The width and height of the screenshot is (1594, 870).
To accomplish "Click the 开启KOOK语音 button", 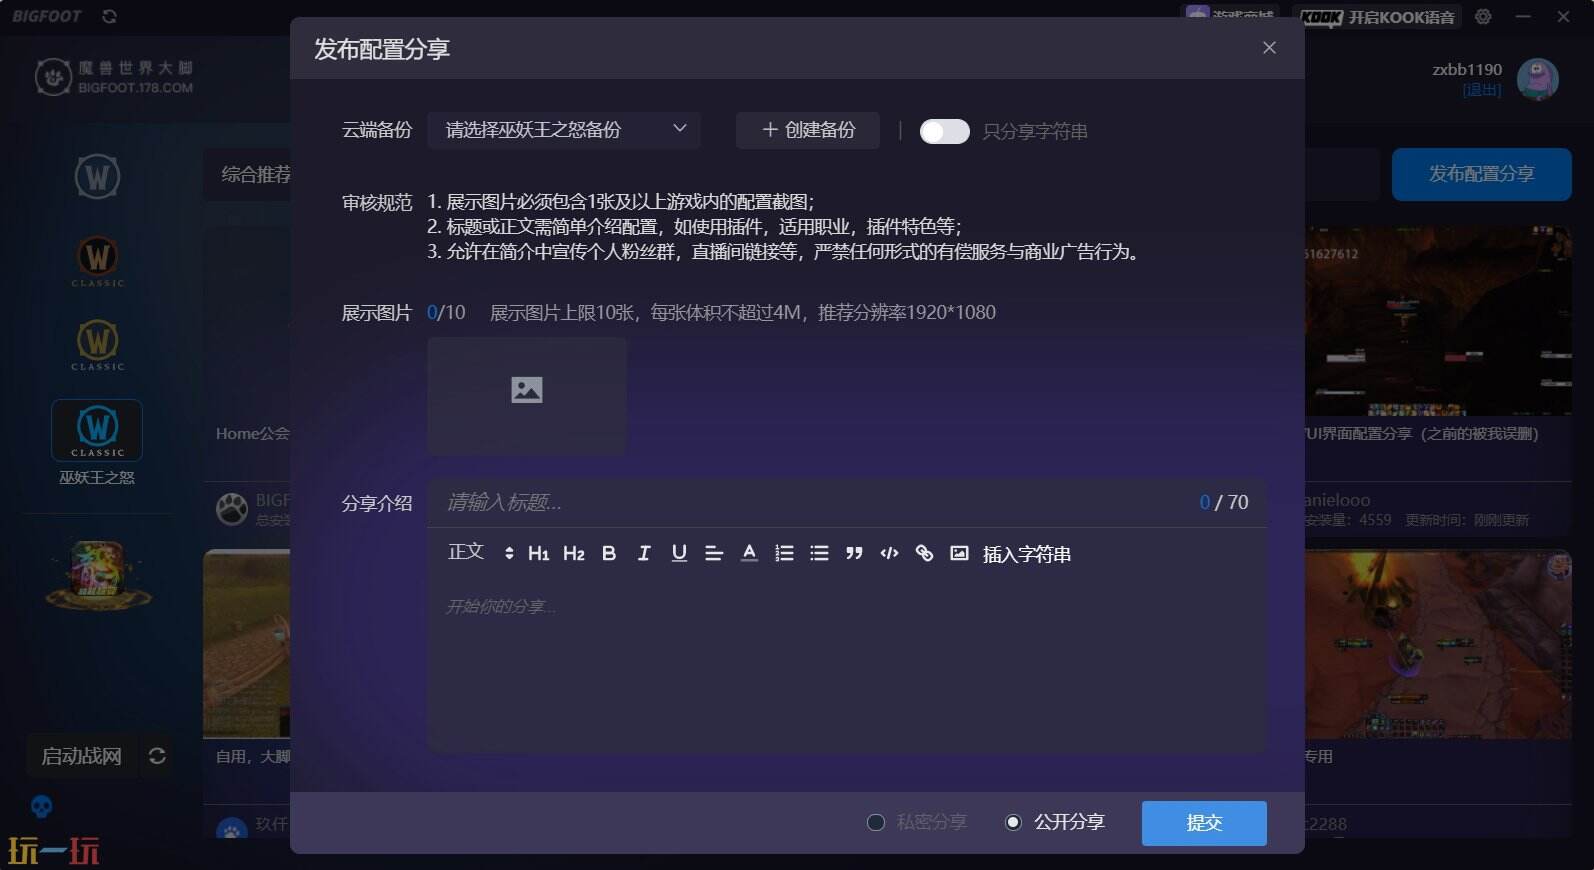I will (1377, 17).
